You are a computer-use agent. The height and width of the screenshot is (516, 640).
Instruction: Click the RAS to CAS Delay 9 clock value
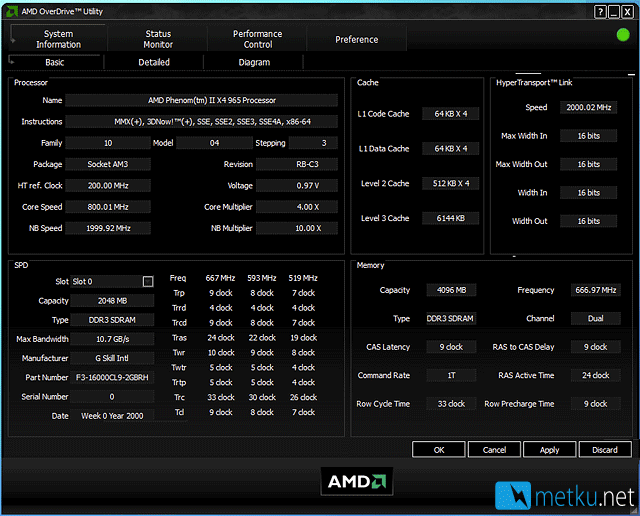pyautogui.click(x=596, y=347)
